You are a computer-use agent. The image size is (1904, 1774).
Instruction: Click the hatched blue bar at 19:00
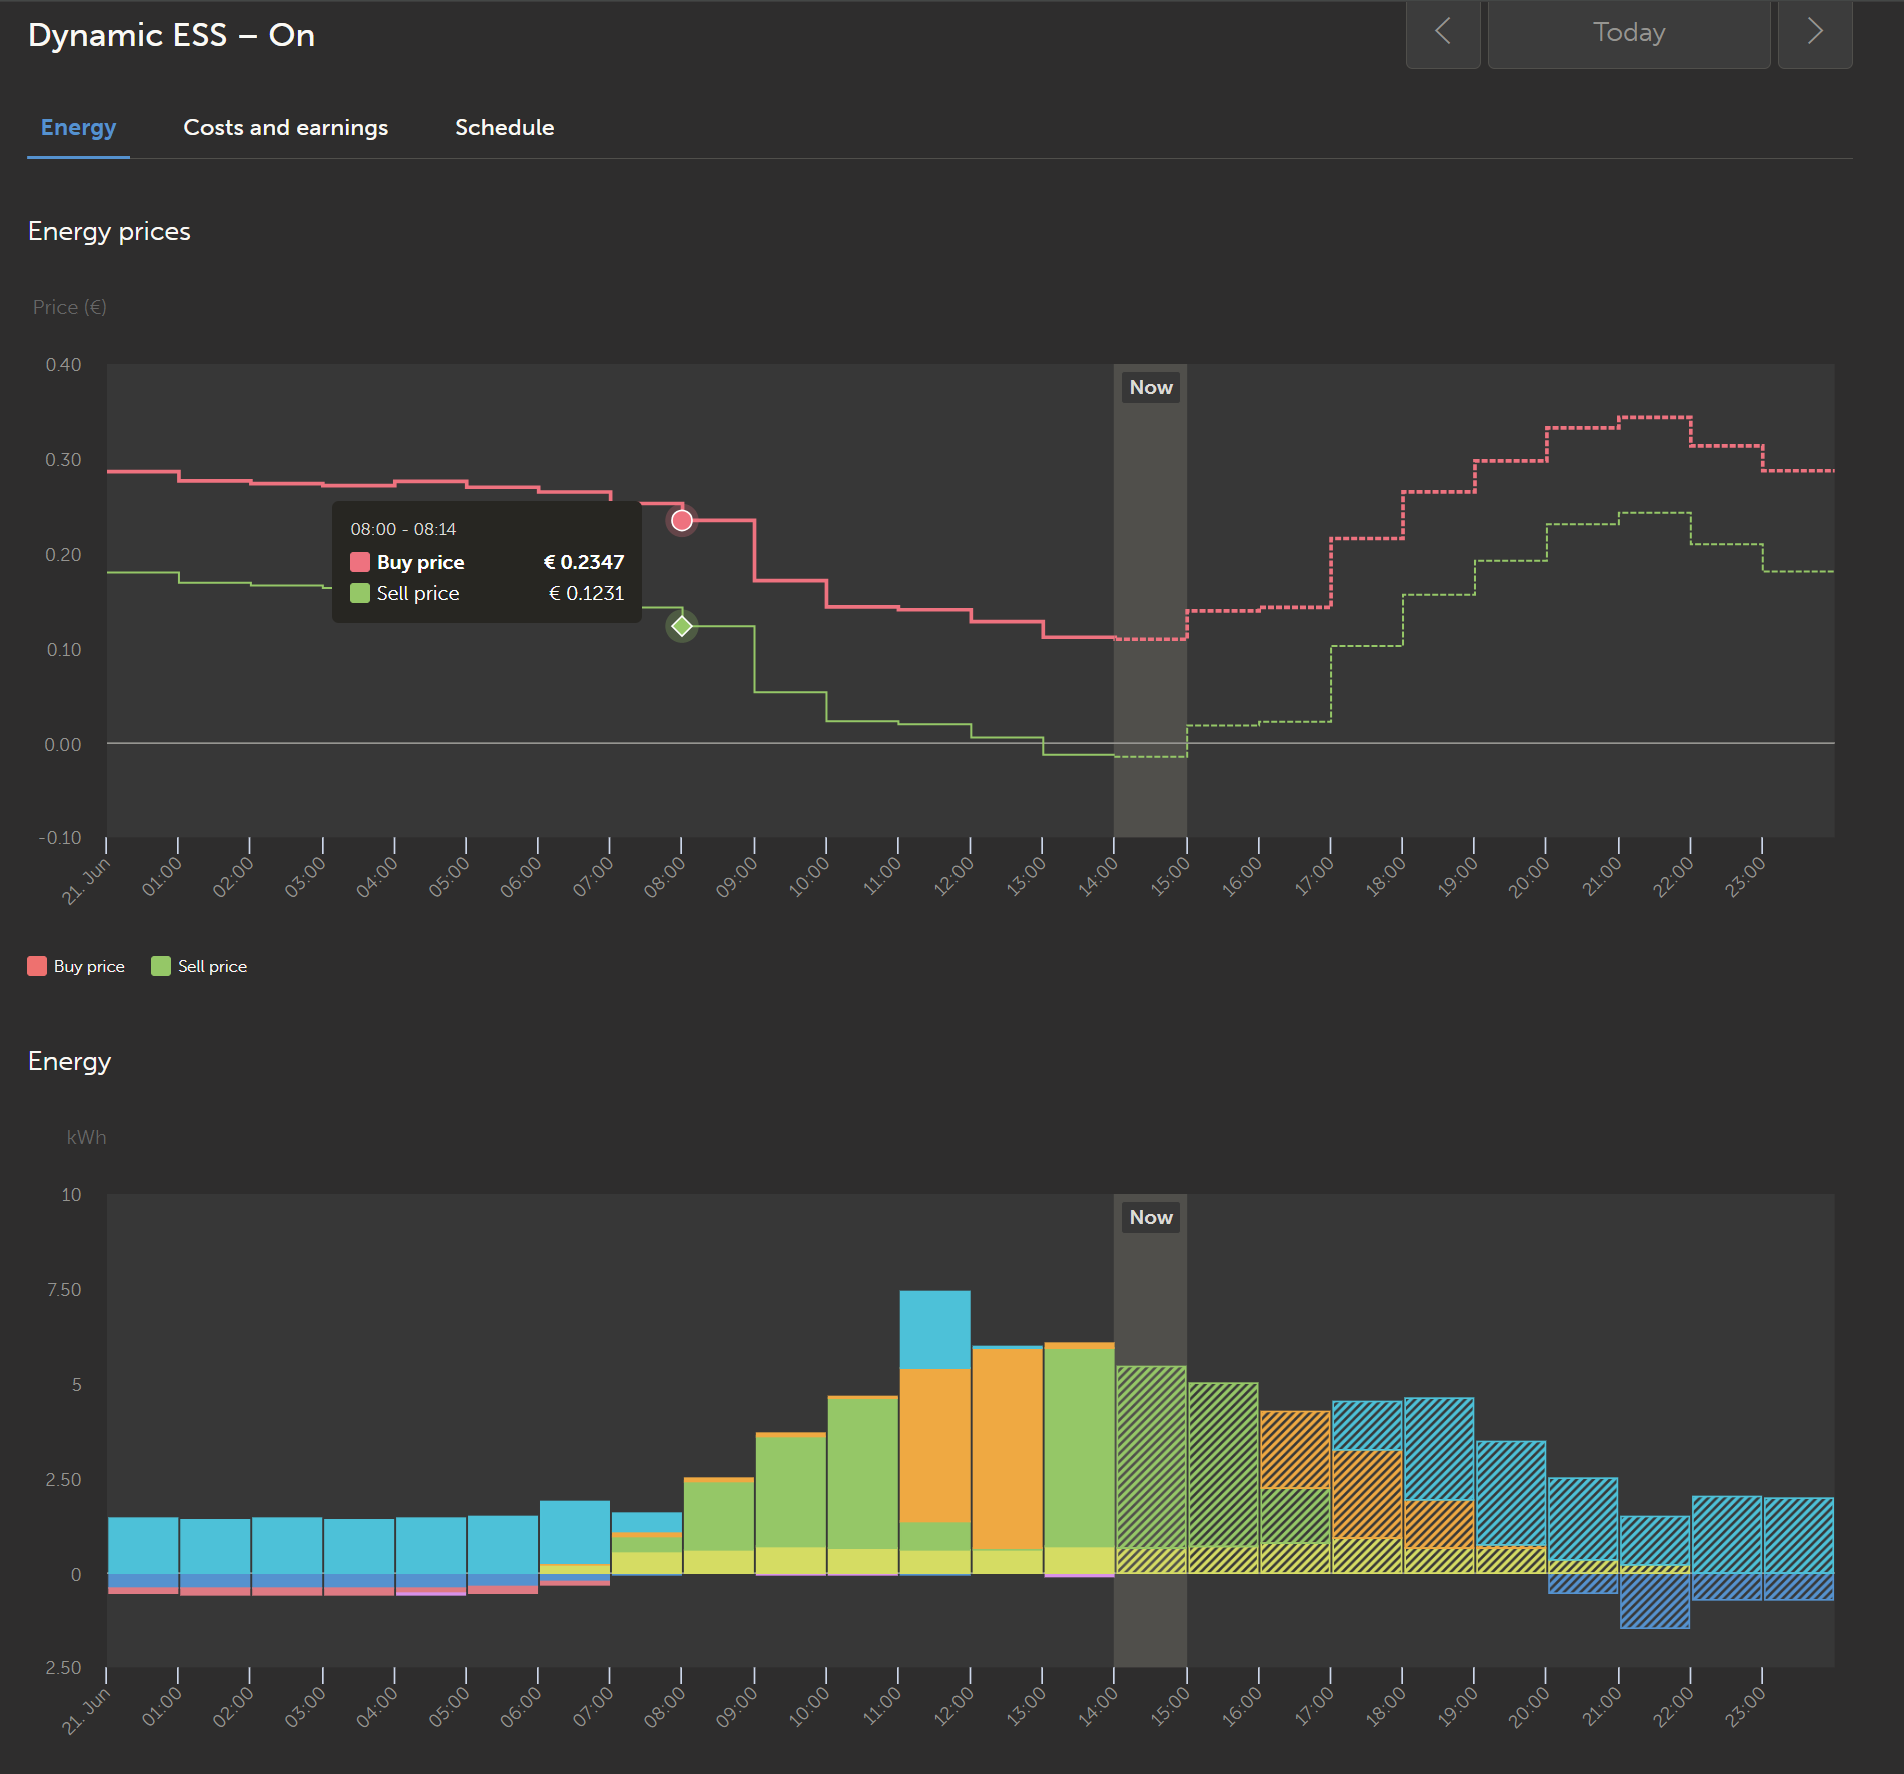[1511, 1493]
